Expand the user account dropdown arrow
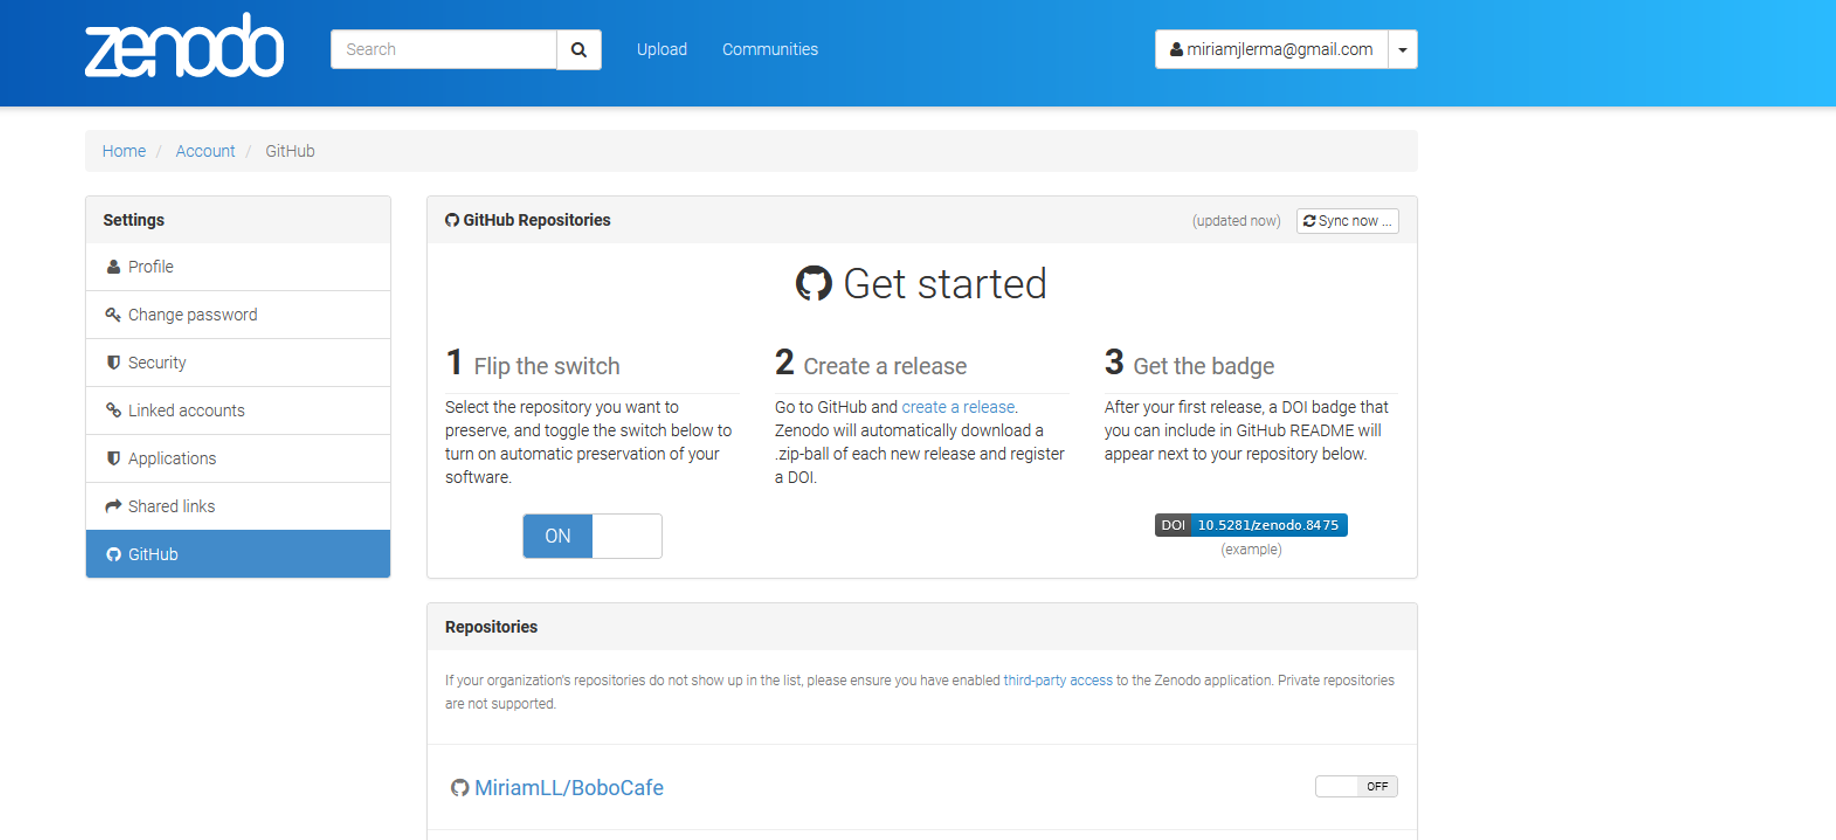This screenshot has width=1836, height=840. click(1403, 49)
